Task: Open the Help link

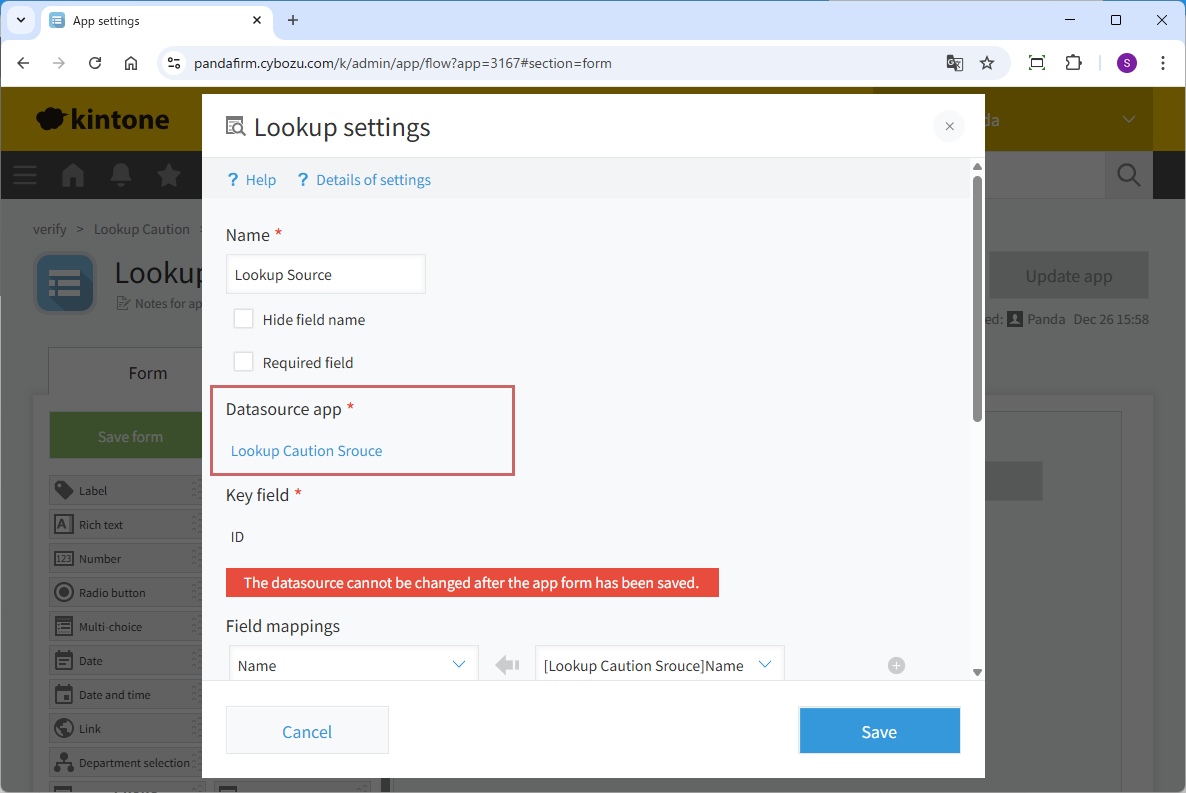Action: 251,180
